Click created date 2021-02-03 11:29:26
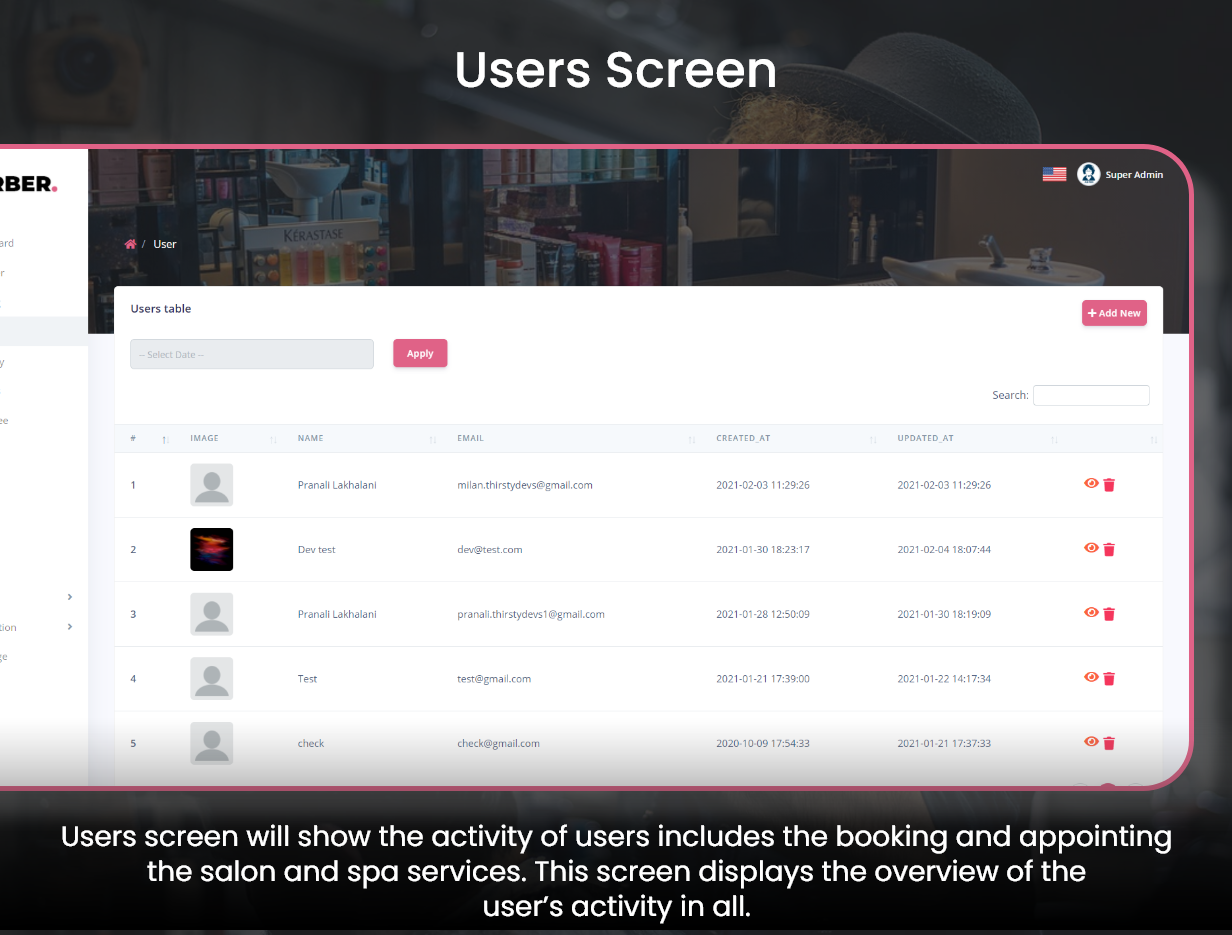The image size is (1232, 935). pos(763,485)
